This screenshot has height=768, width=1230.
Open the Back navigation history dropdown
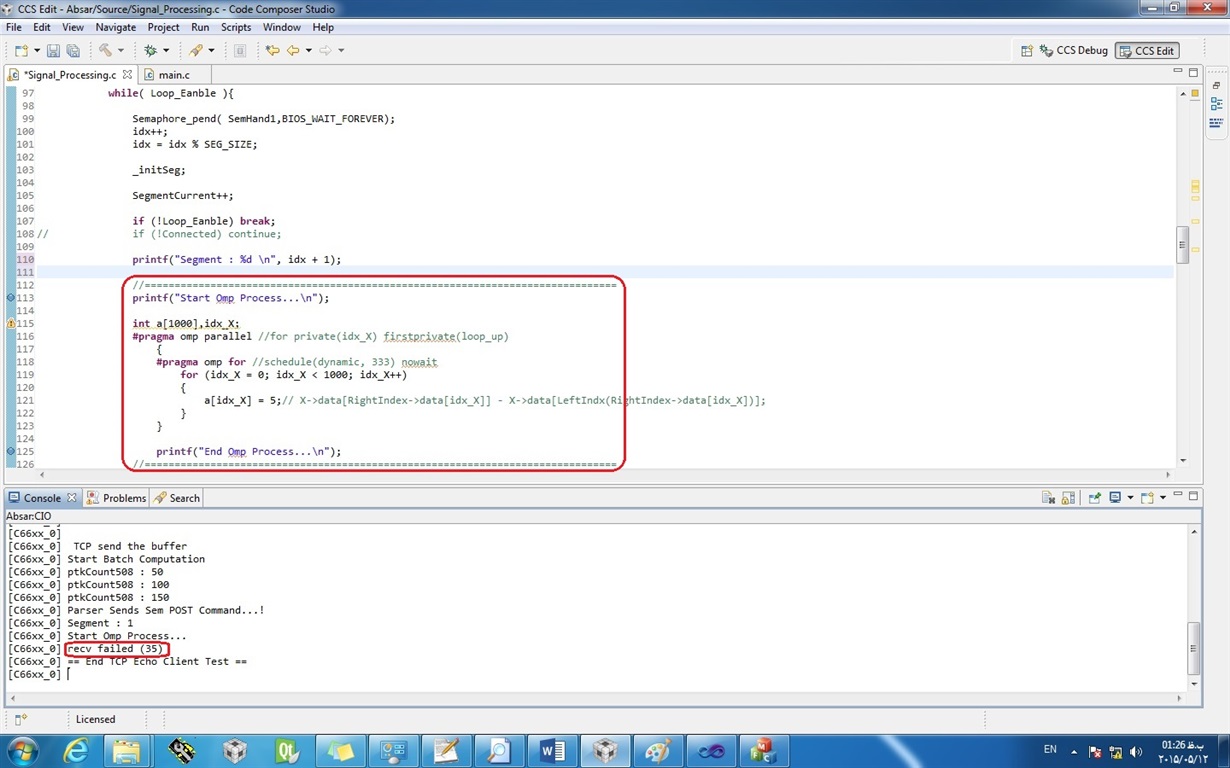pos(308,50)
